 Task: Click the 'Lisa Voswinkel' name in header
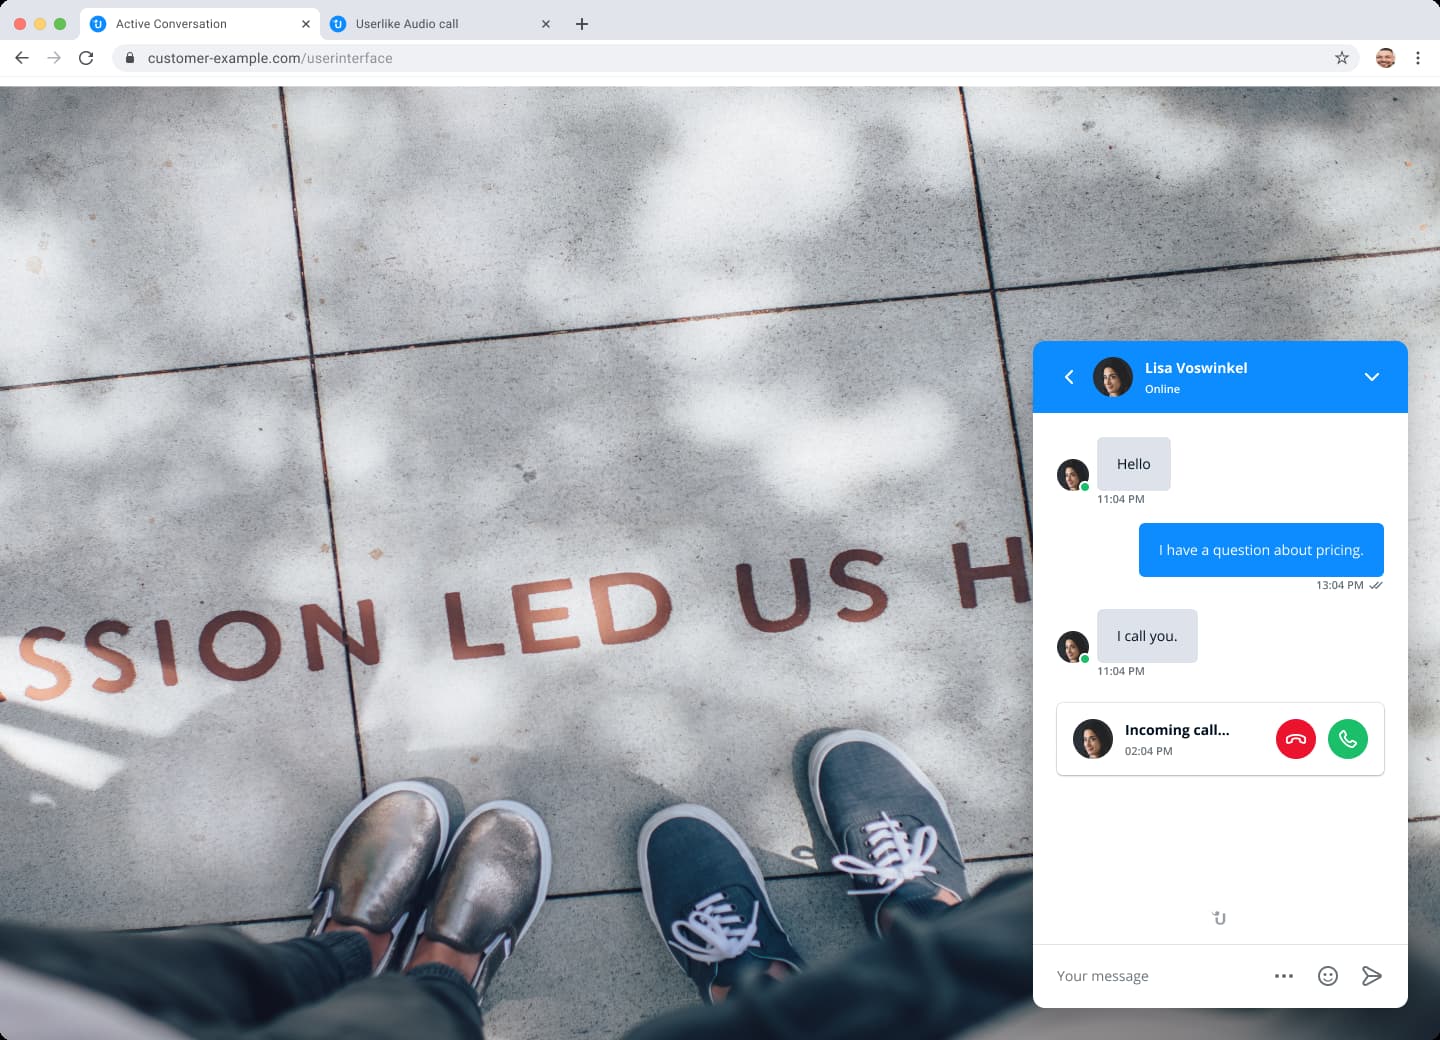pyautogui.click(x=1196, y=368)
